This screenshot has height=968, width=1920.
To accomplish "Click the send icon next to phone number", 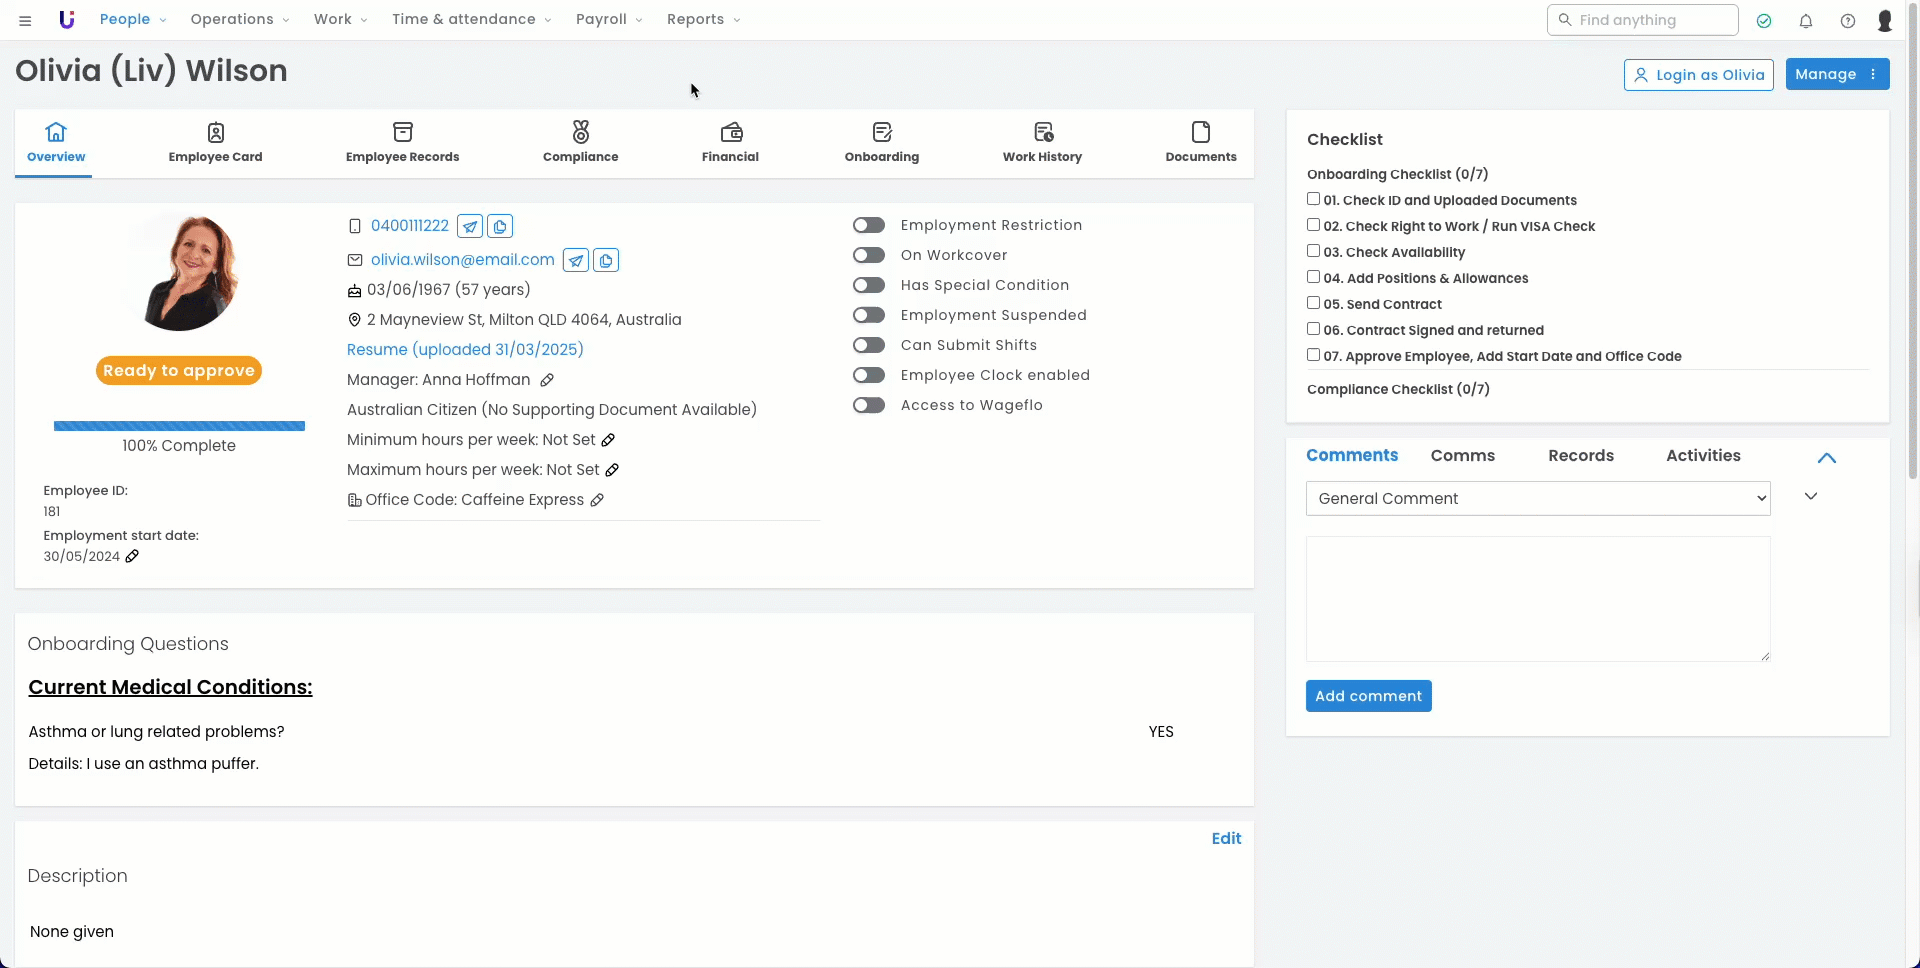I will pyautogui.click(x=470, y=226).
